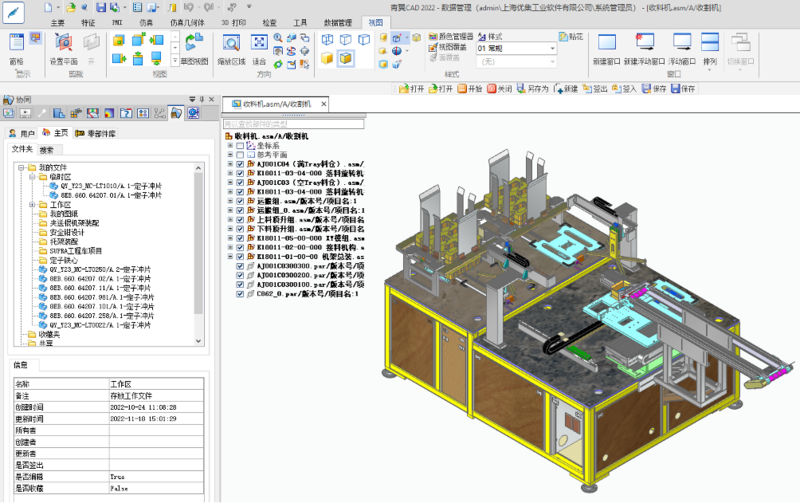Screen dimensions: 800x503
Task: Open 新建窗口 new window icon
Action: click(607, 45)
